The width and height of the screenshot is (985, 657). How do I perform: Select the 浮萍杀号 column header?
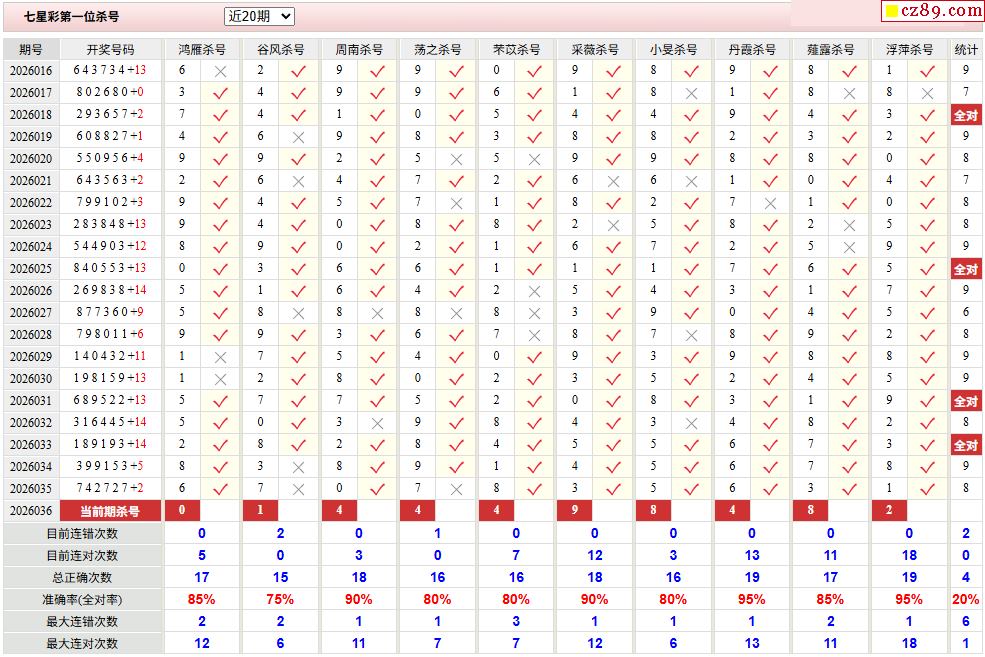tap(909, 50)
